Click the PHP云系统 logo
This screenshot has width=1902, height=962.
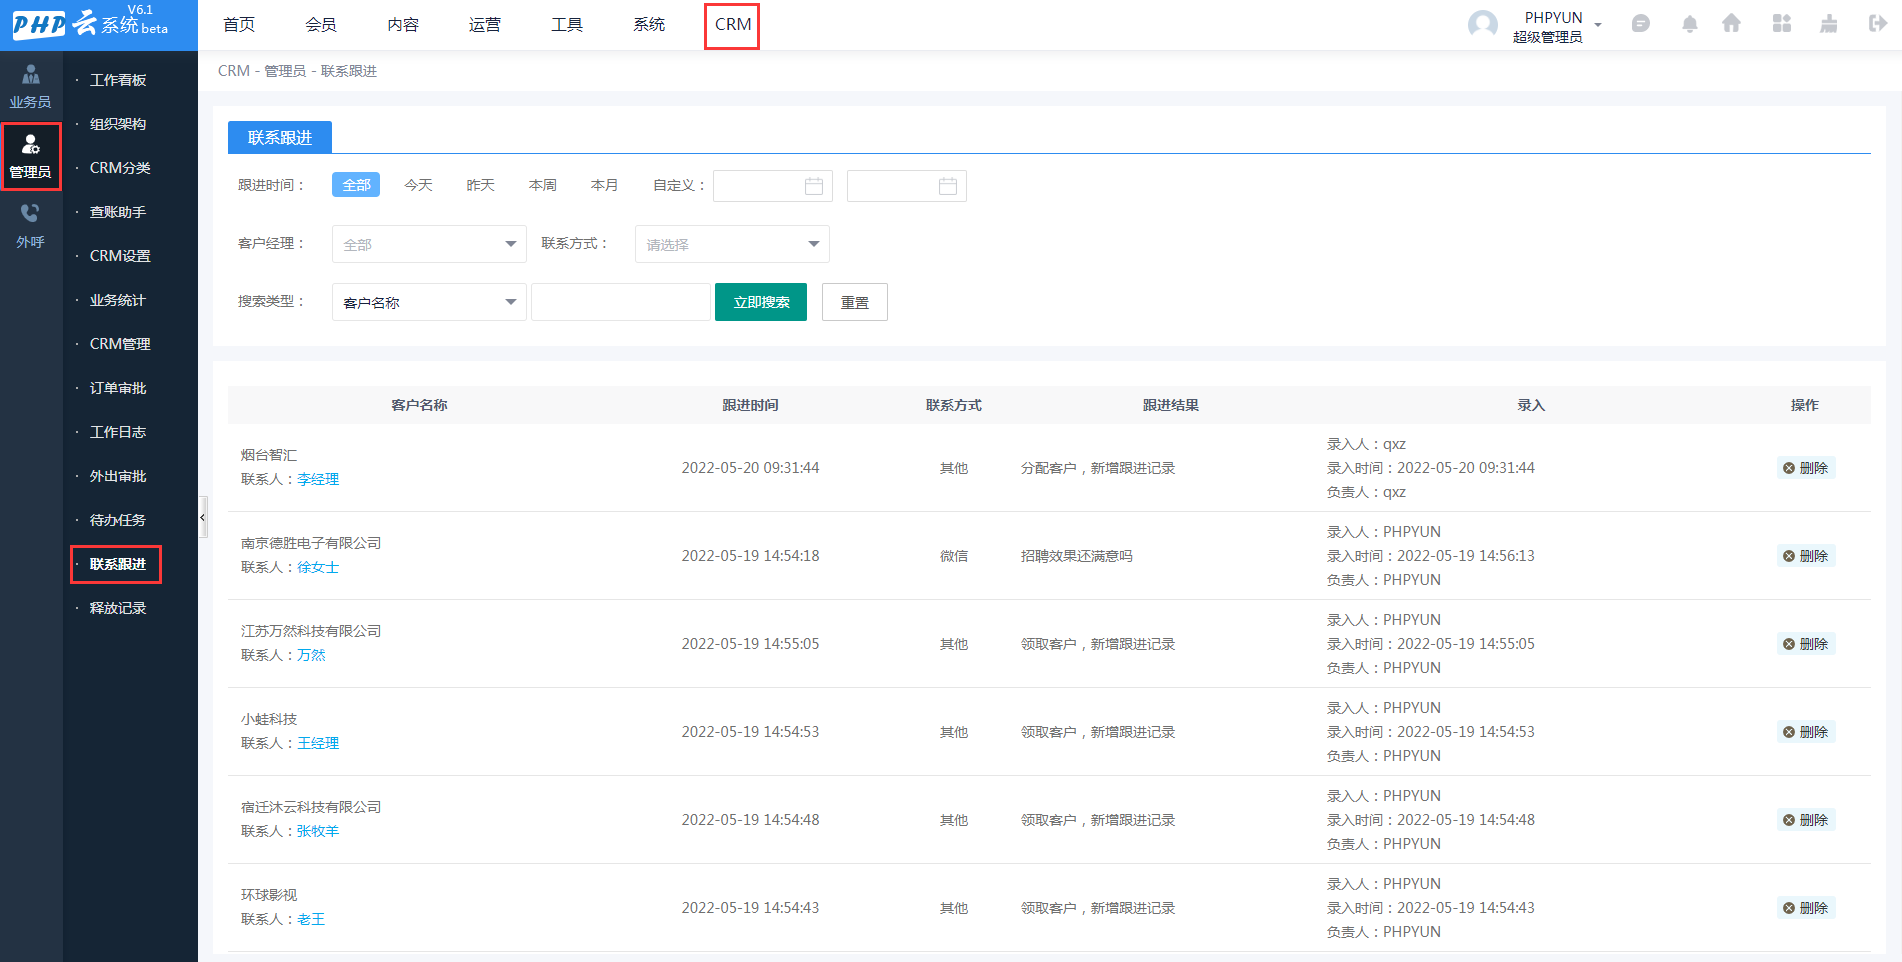coord(90,24)
